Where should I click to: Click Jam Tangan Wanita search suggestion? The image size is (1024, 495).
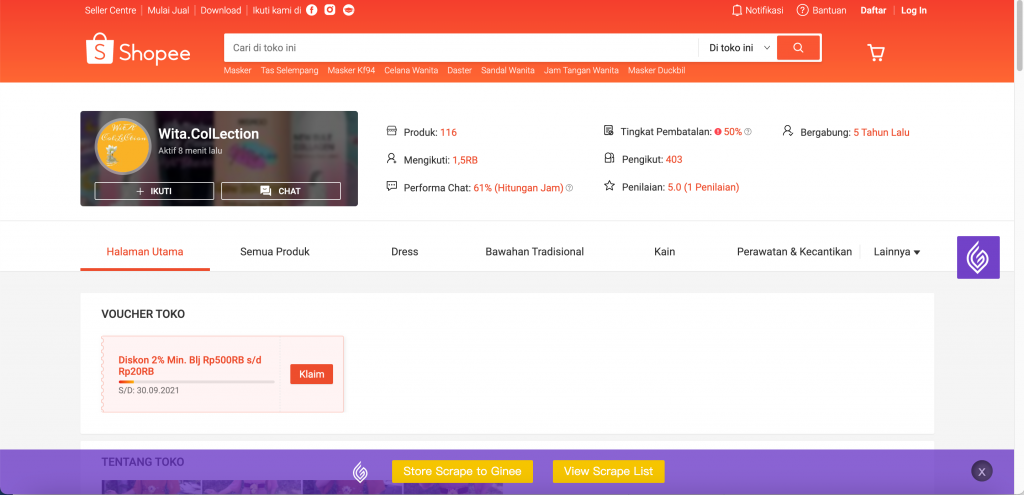click(581, 71)
